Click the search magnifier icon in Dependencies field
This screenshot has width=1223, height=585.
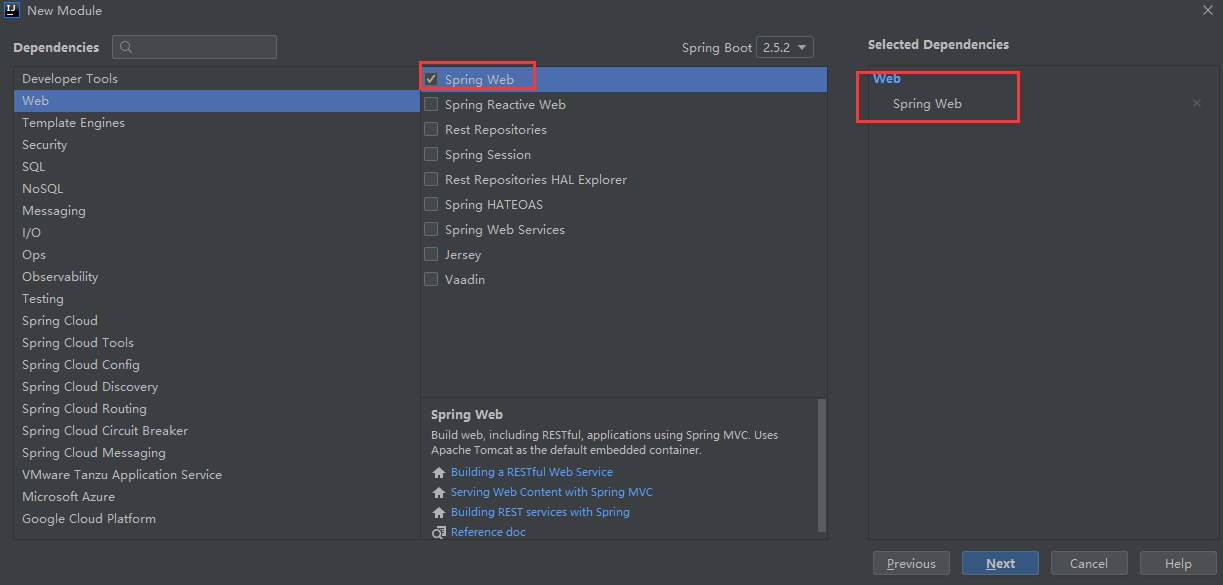[126, 48]
